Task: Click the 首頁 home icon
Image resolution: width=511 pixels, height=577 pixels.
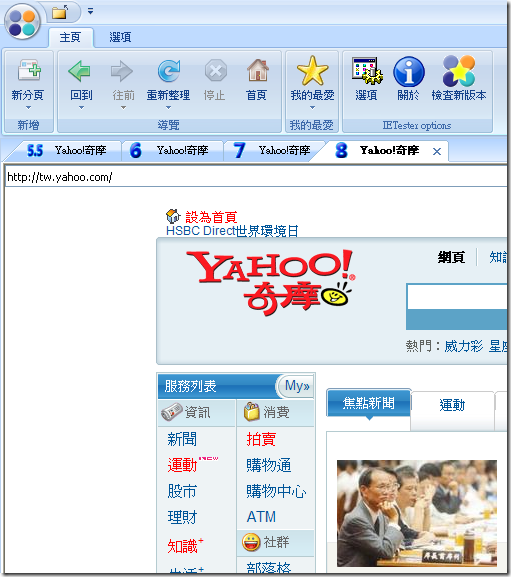Action: [258, 70]
